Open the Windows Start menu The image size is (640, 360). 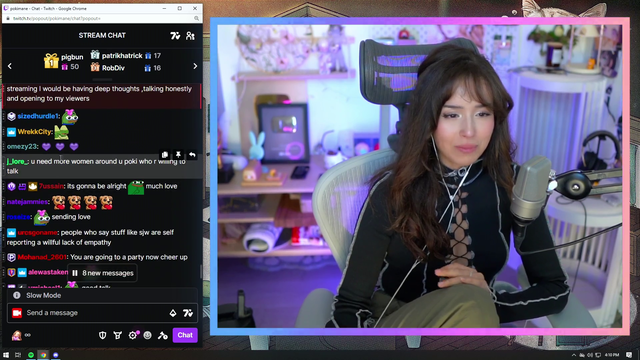click(6, 355)
